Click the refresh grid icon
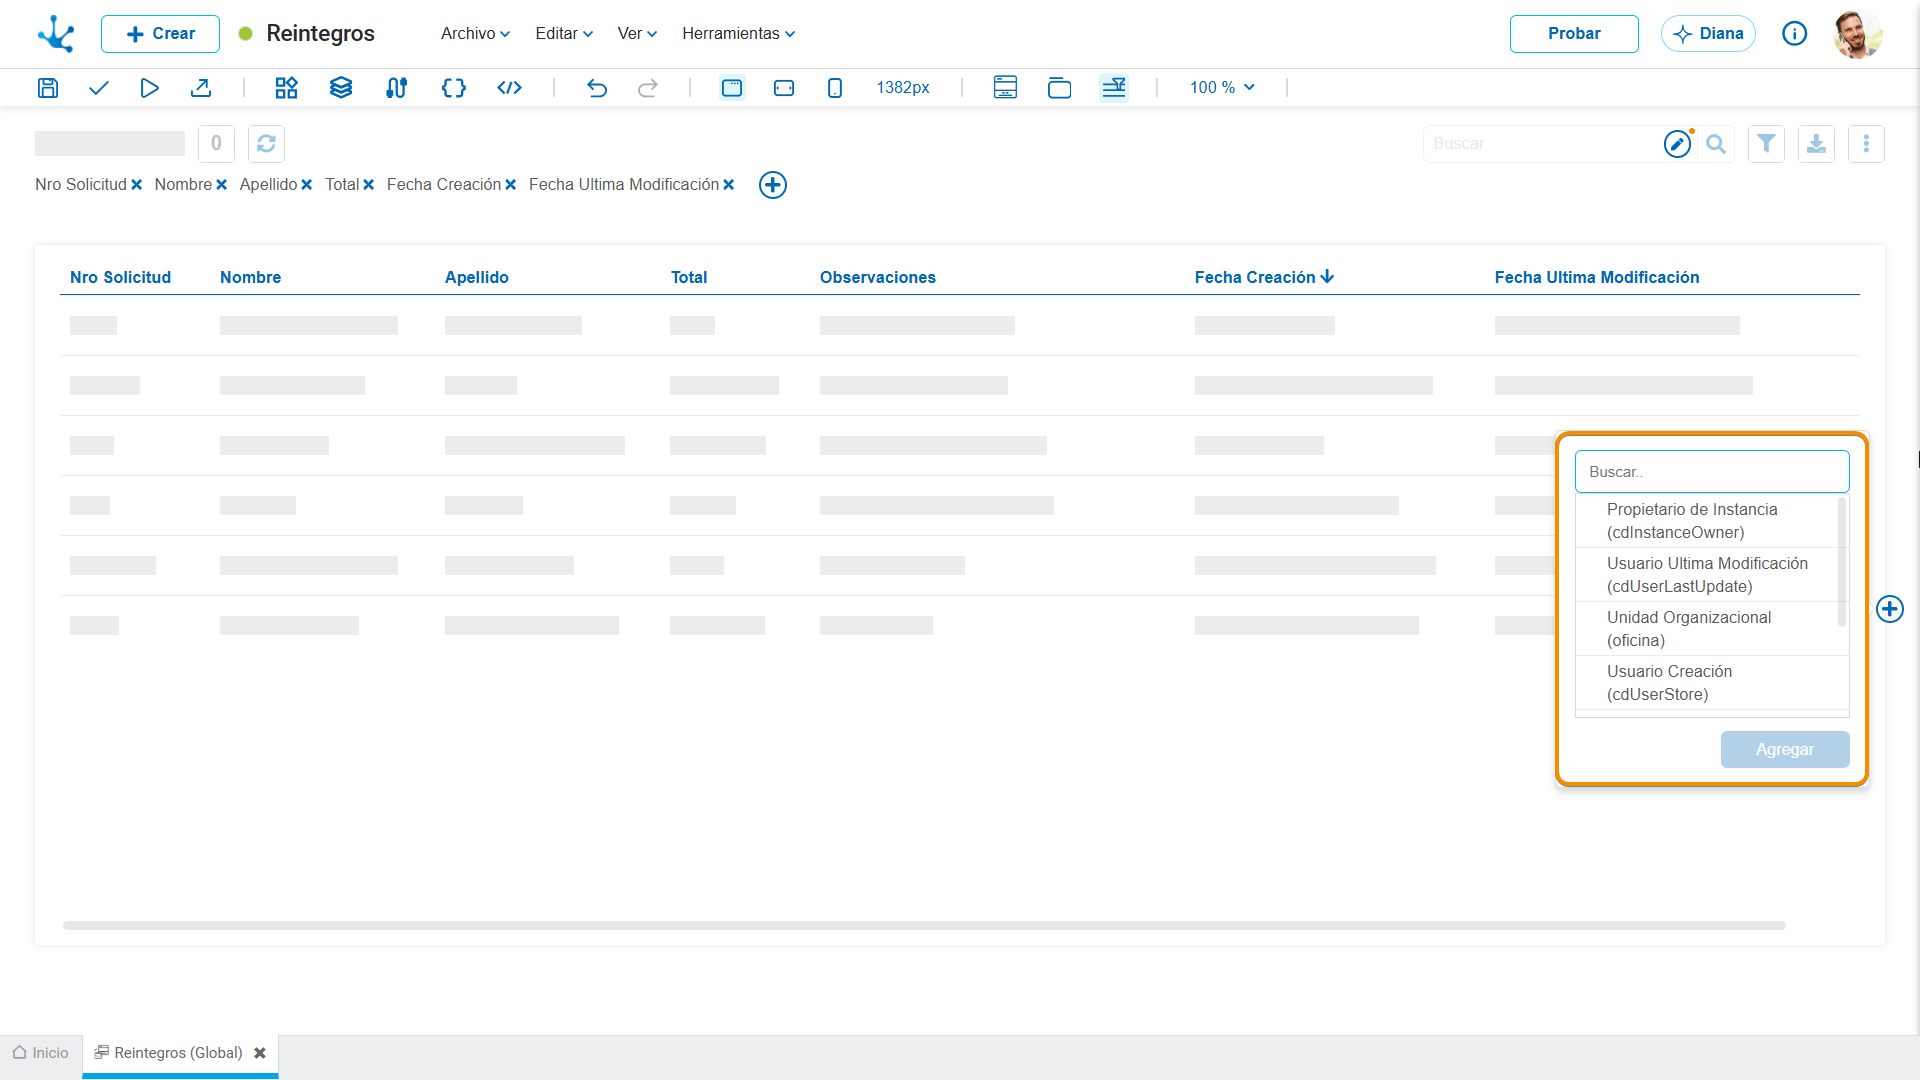 click(x=266, y=144)
